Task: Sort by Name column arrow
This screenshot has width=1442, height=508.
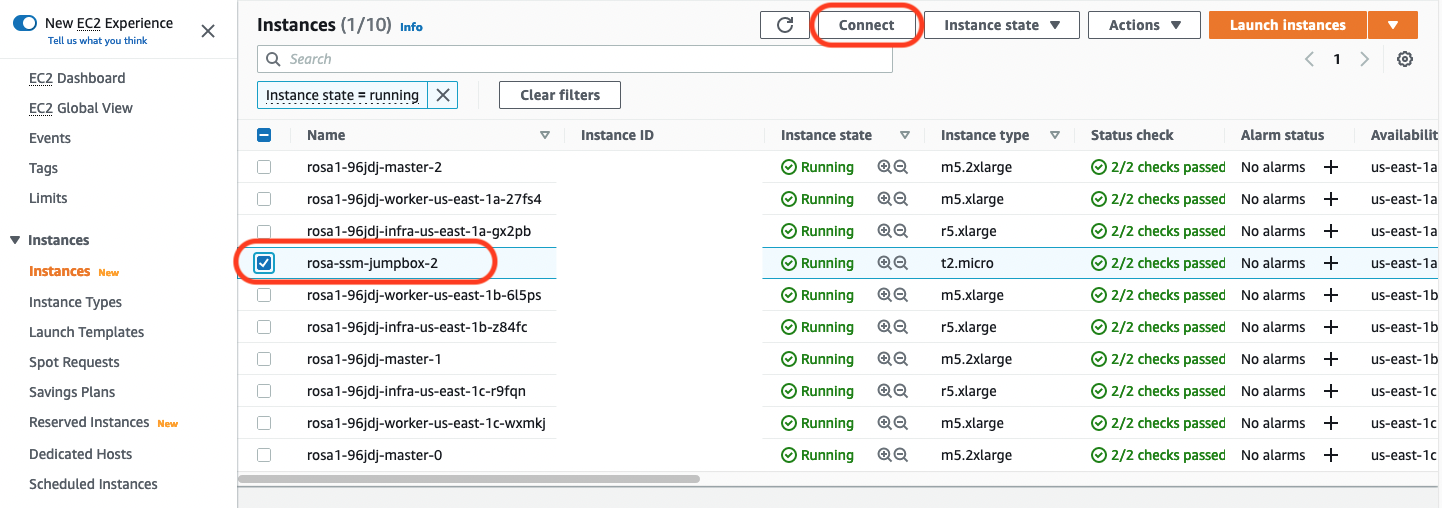Action: coord(545,135)
